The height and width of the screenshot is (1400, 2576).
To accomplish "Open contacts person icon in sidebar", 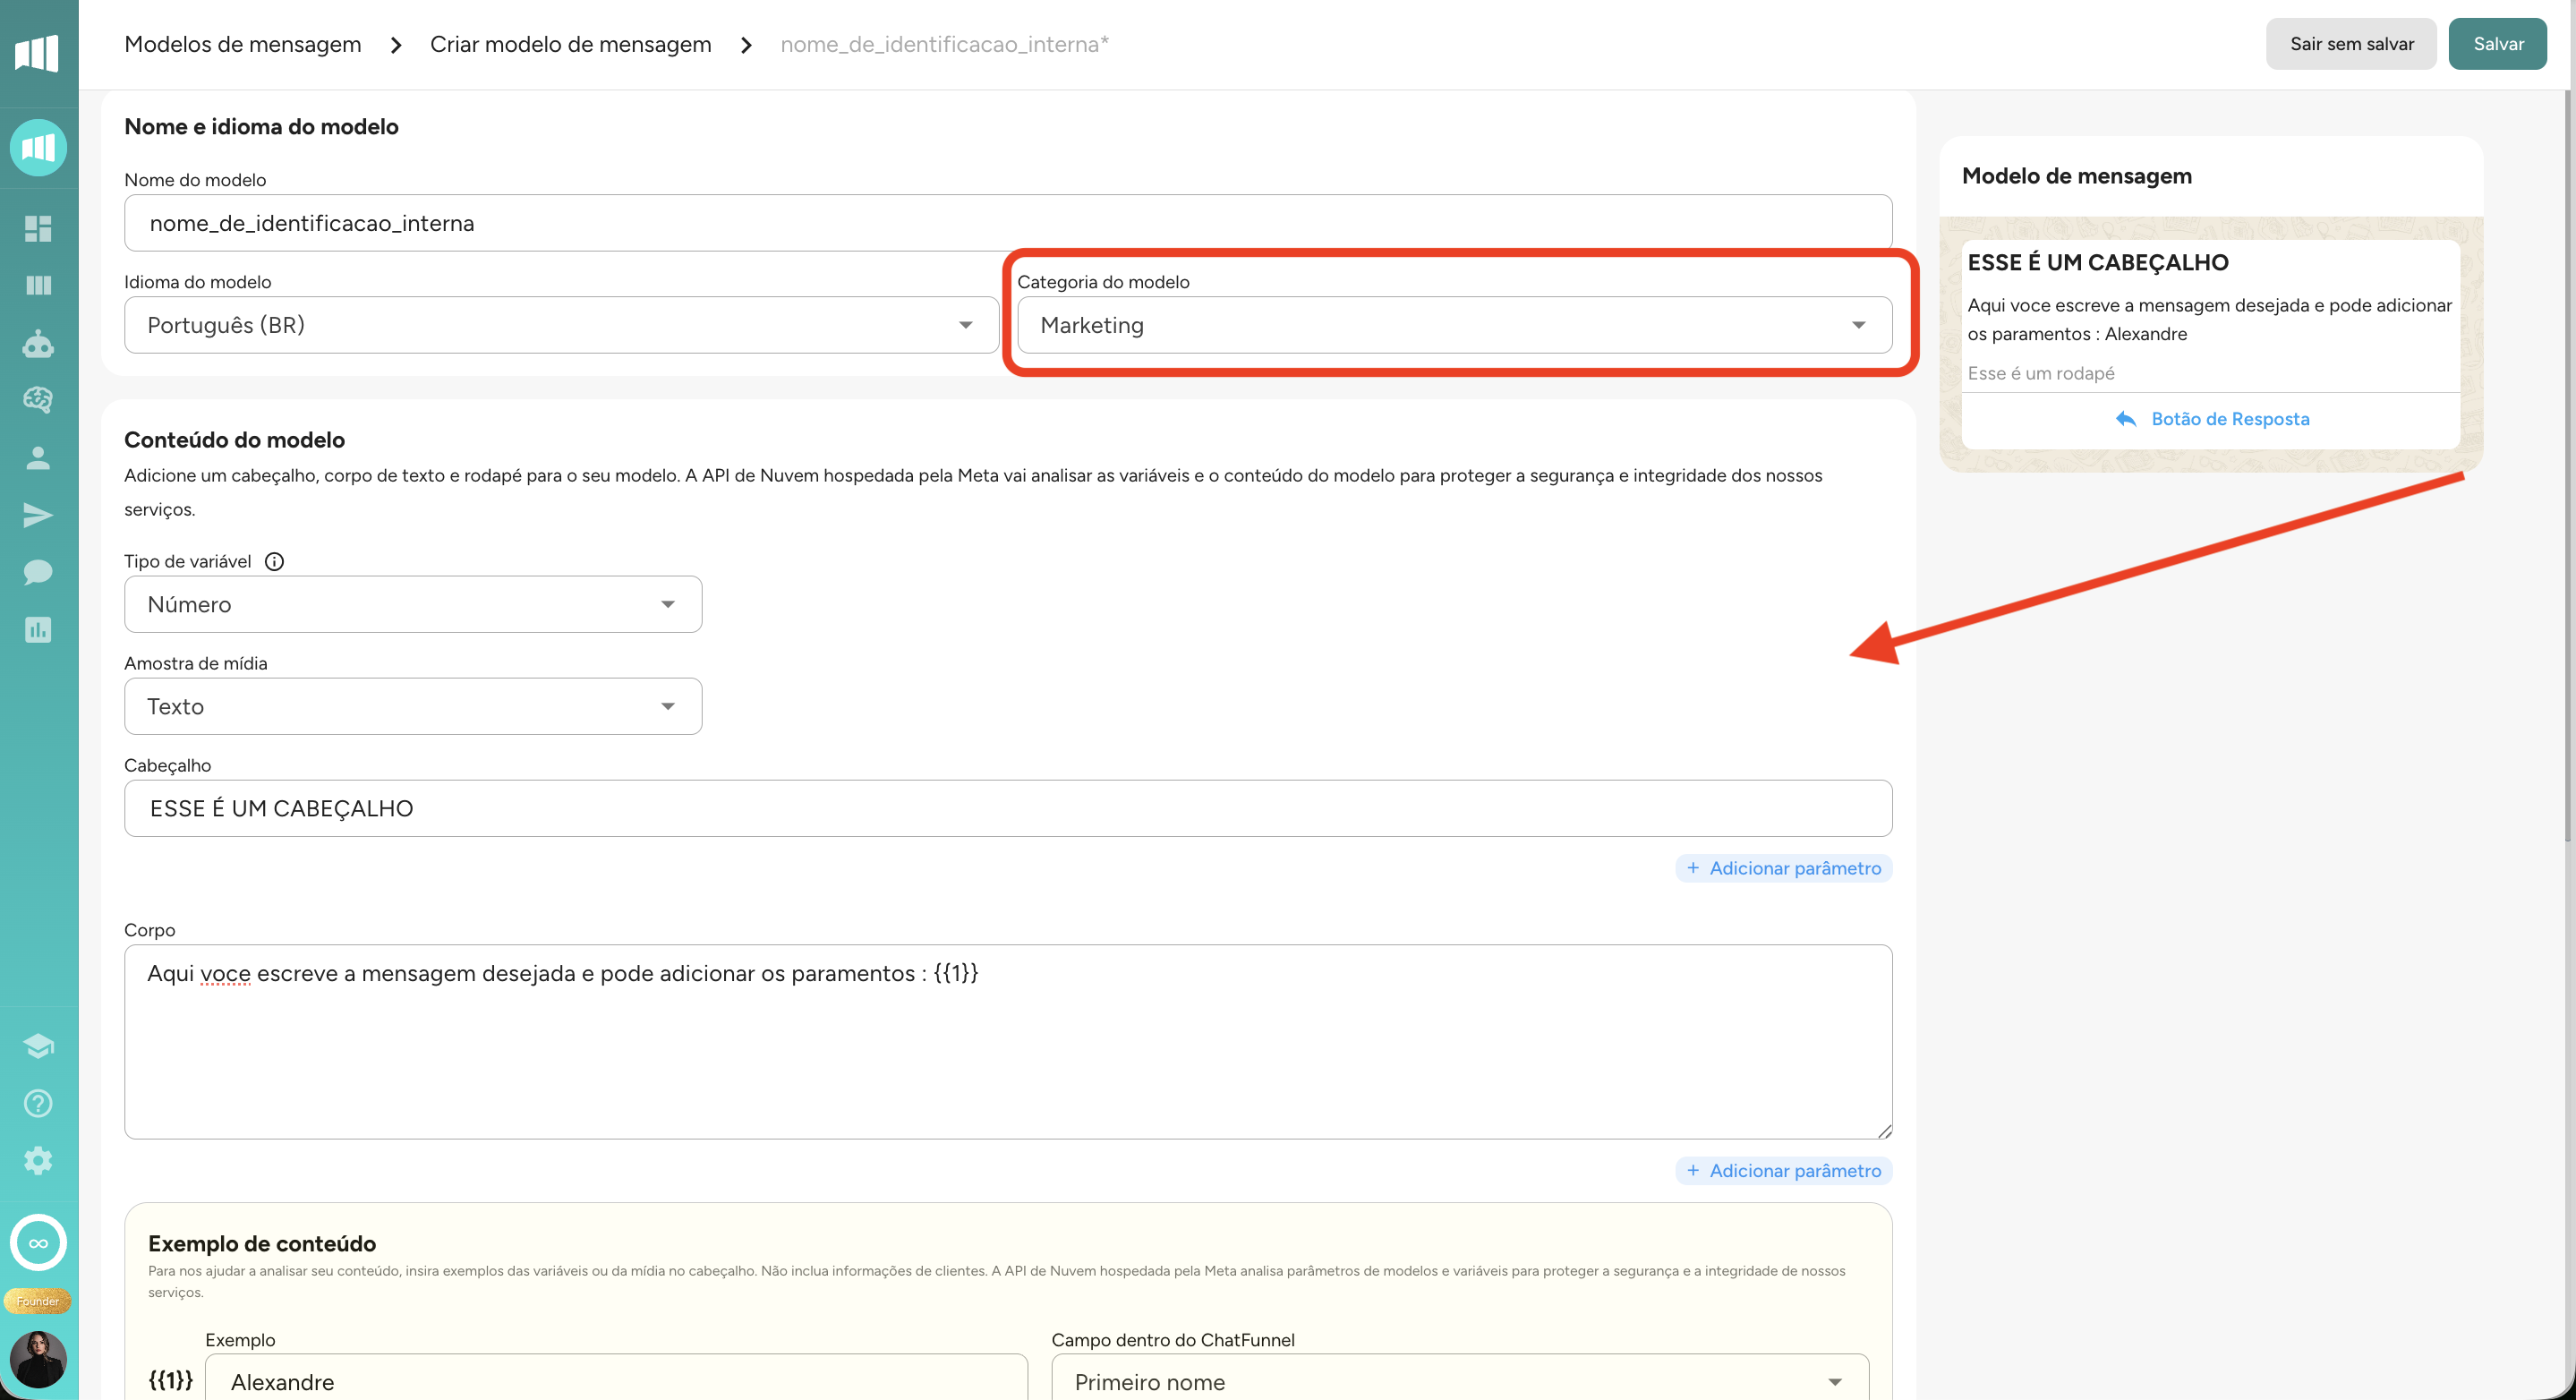I will (x=38, y=458).
